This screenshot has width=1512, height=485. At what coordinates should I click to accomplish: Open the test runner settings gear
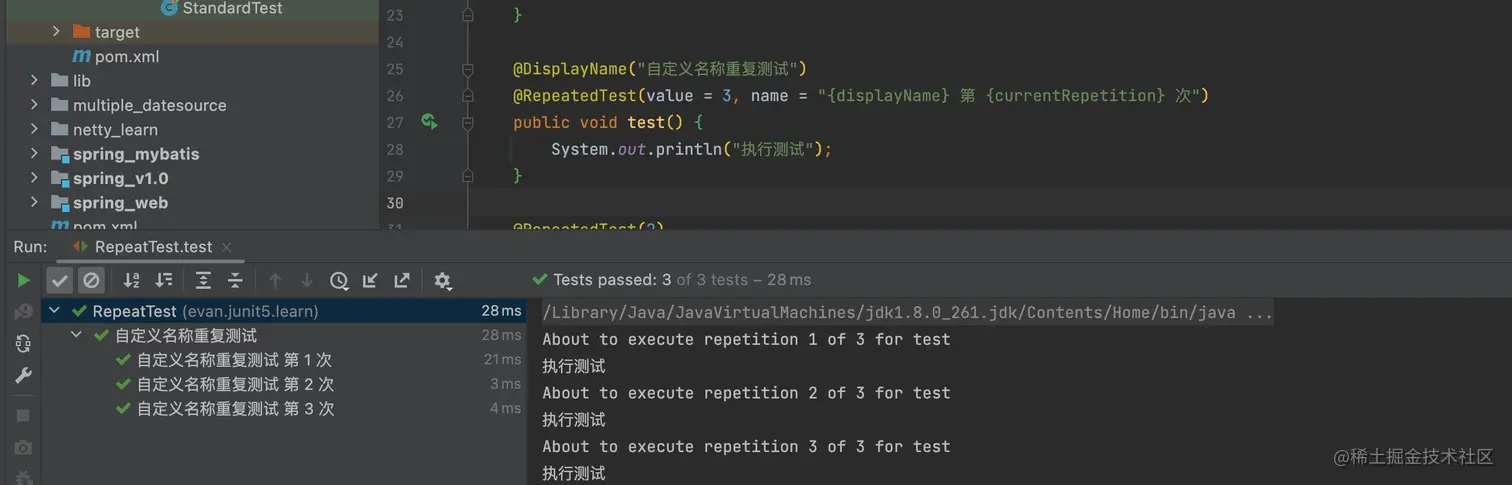coord(443,281)
